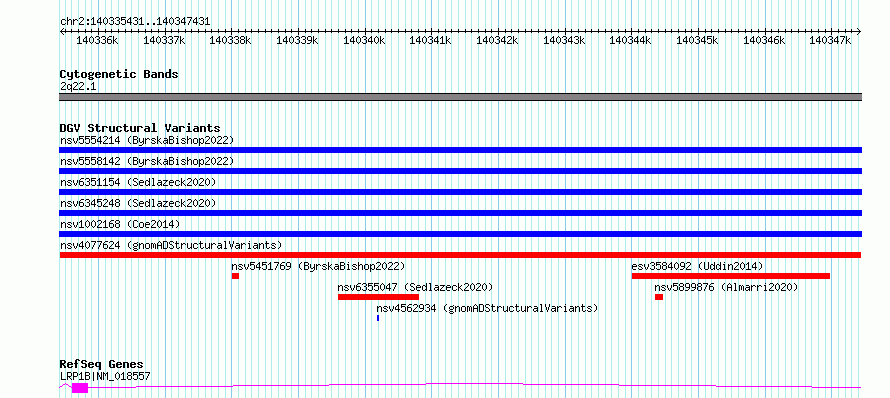The image size is (890, 398).
Task: Click the 140336k ruler tick label
Action: [x=97, y=40]
